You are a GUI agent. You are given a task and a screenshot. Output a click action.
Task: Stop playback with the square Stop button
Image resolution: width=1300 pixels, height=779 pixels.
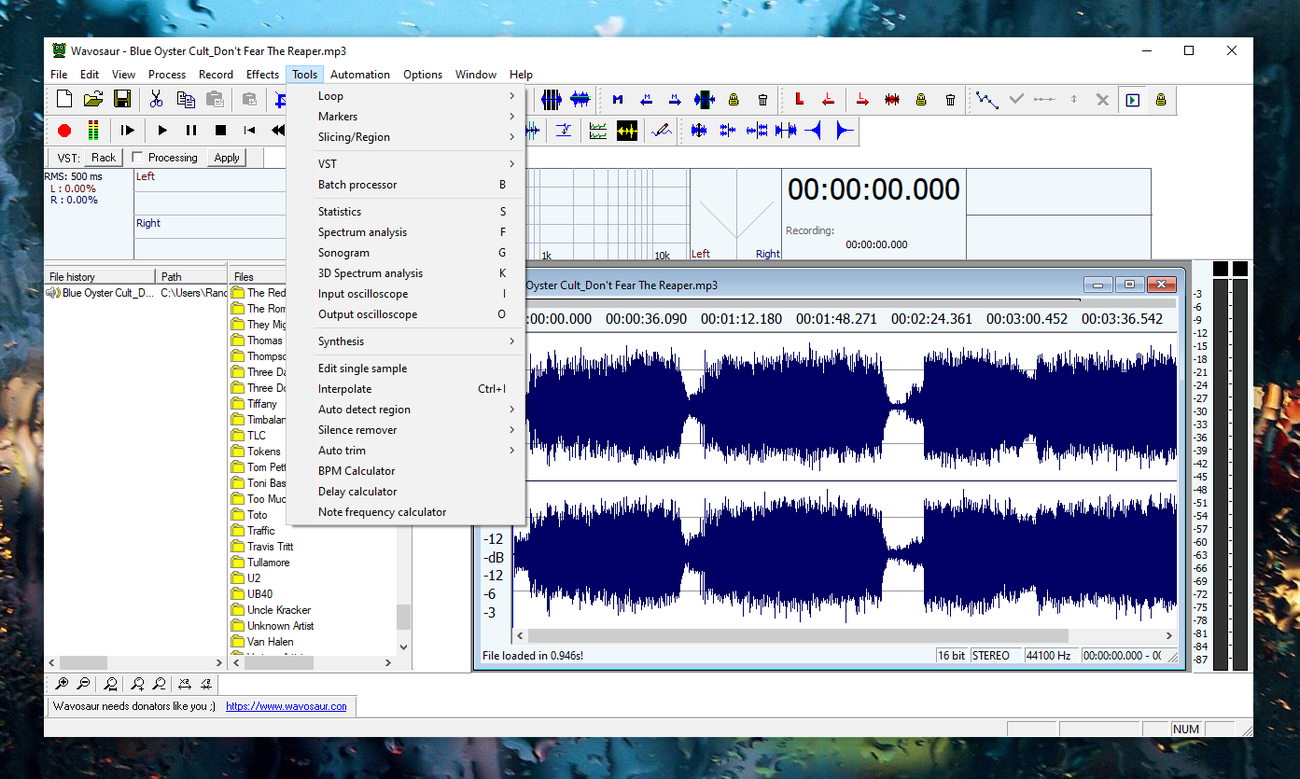221,130
